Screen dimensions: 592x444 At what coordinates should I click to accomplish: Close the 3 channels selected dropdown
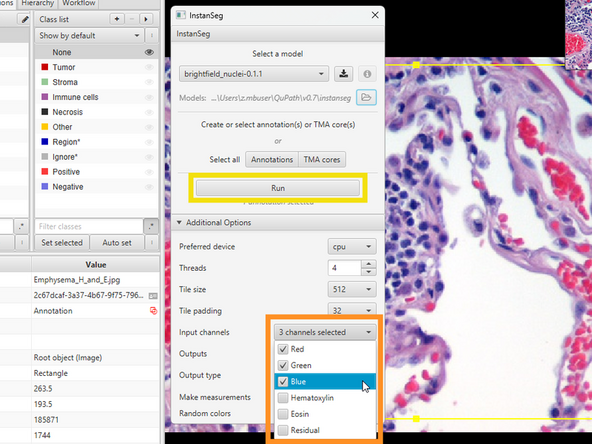325,332
